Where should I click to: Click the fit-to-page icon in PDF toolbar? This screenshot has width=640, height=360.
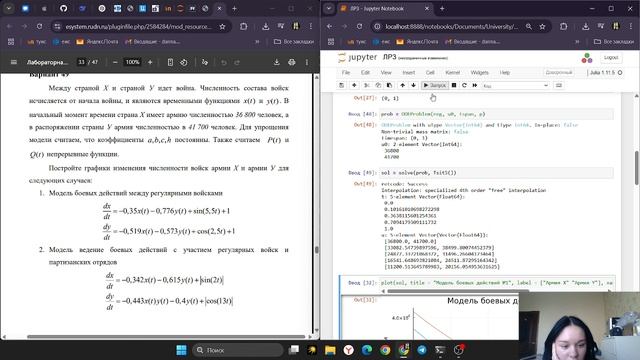tap(170, 62)
